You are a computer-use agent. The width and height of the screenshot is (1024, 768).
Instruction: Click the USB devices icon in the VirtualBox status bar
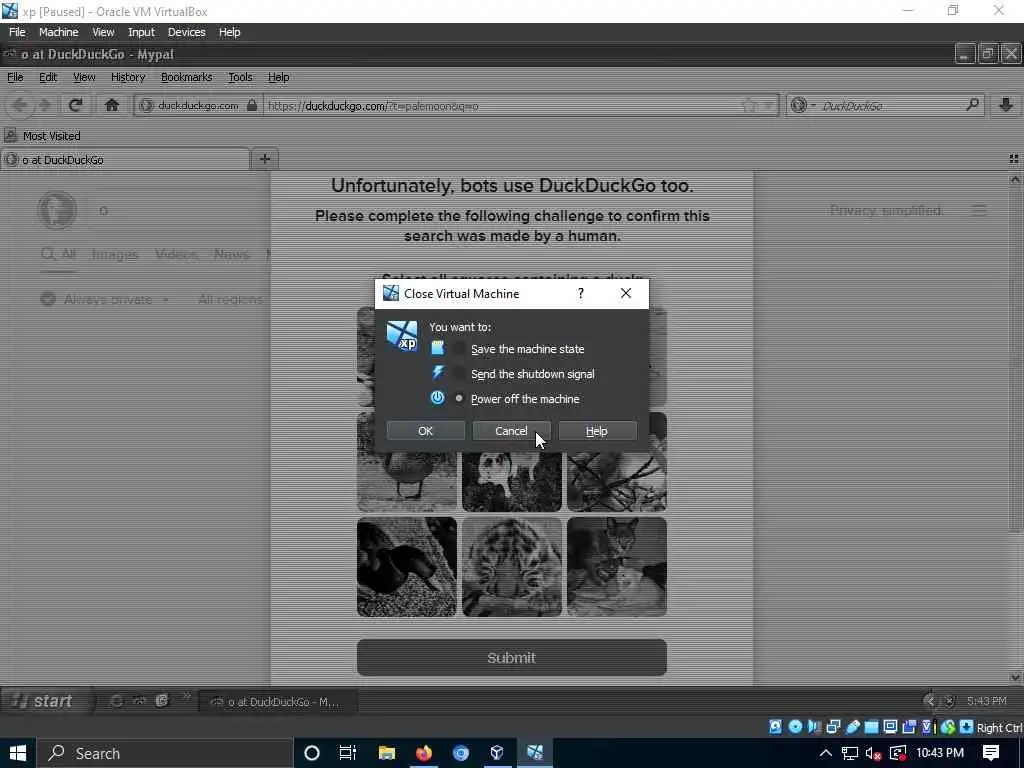coord(852,726)
